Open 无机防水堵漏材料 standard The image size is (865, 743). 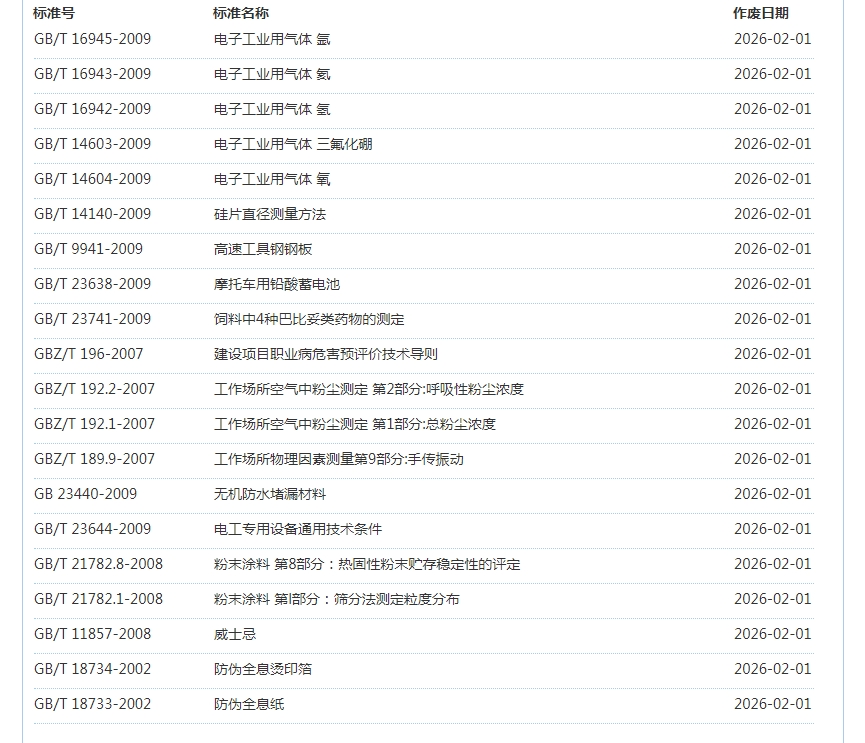270,494
